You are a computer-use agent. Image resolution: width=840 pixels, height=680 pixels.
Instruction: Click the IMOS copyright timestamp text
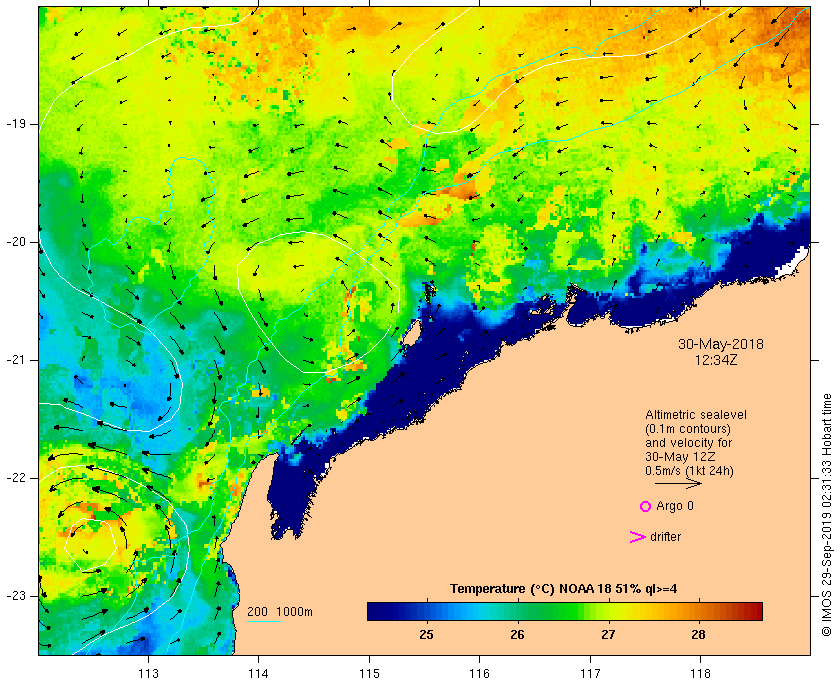pyautogui.click(x=827, y=515)
